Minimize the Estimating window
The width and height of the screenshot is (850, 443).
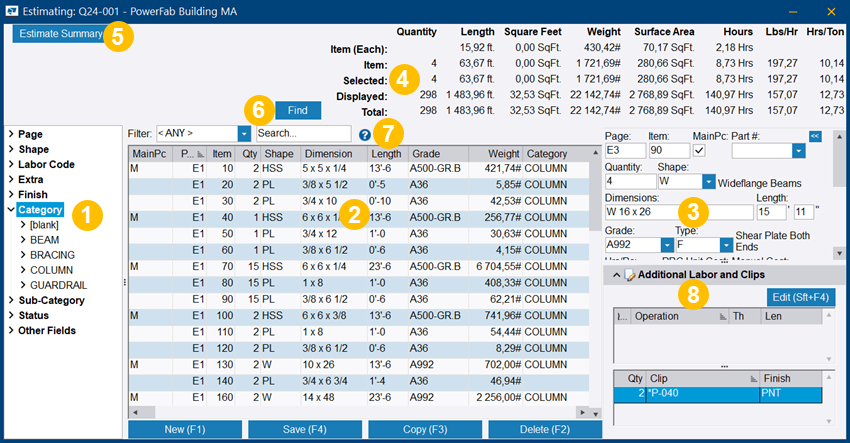(x=793, y=11)
